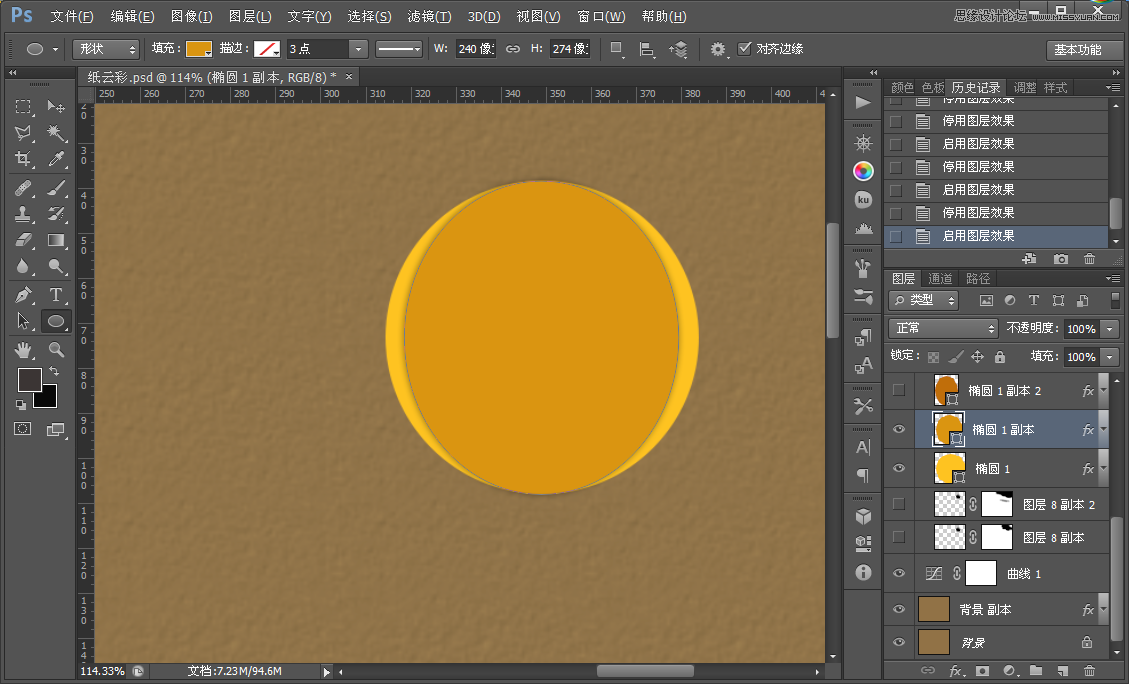Open the 图层(L) menu

250,16
